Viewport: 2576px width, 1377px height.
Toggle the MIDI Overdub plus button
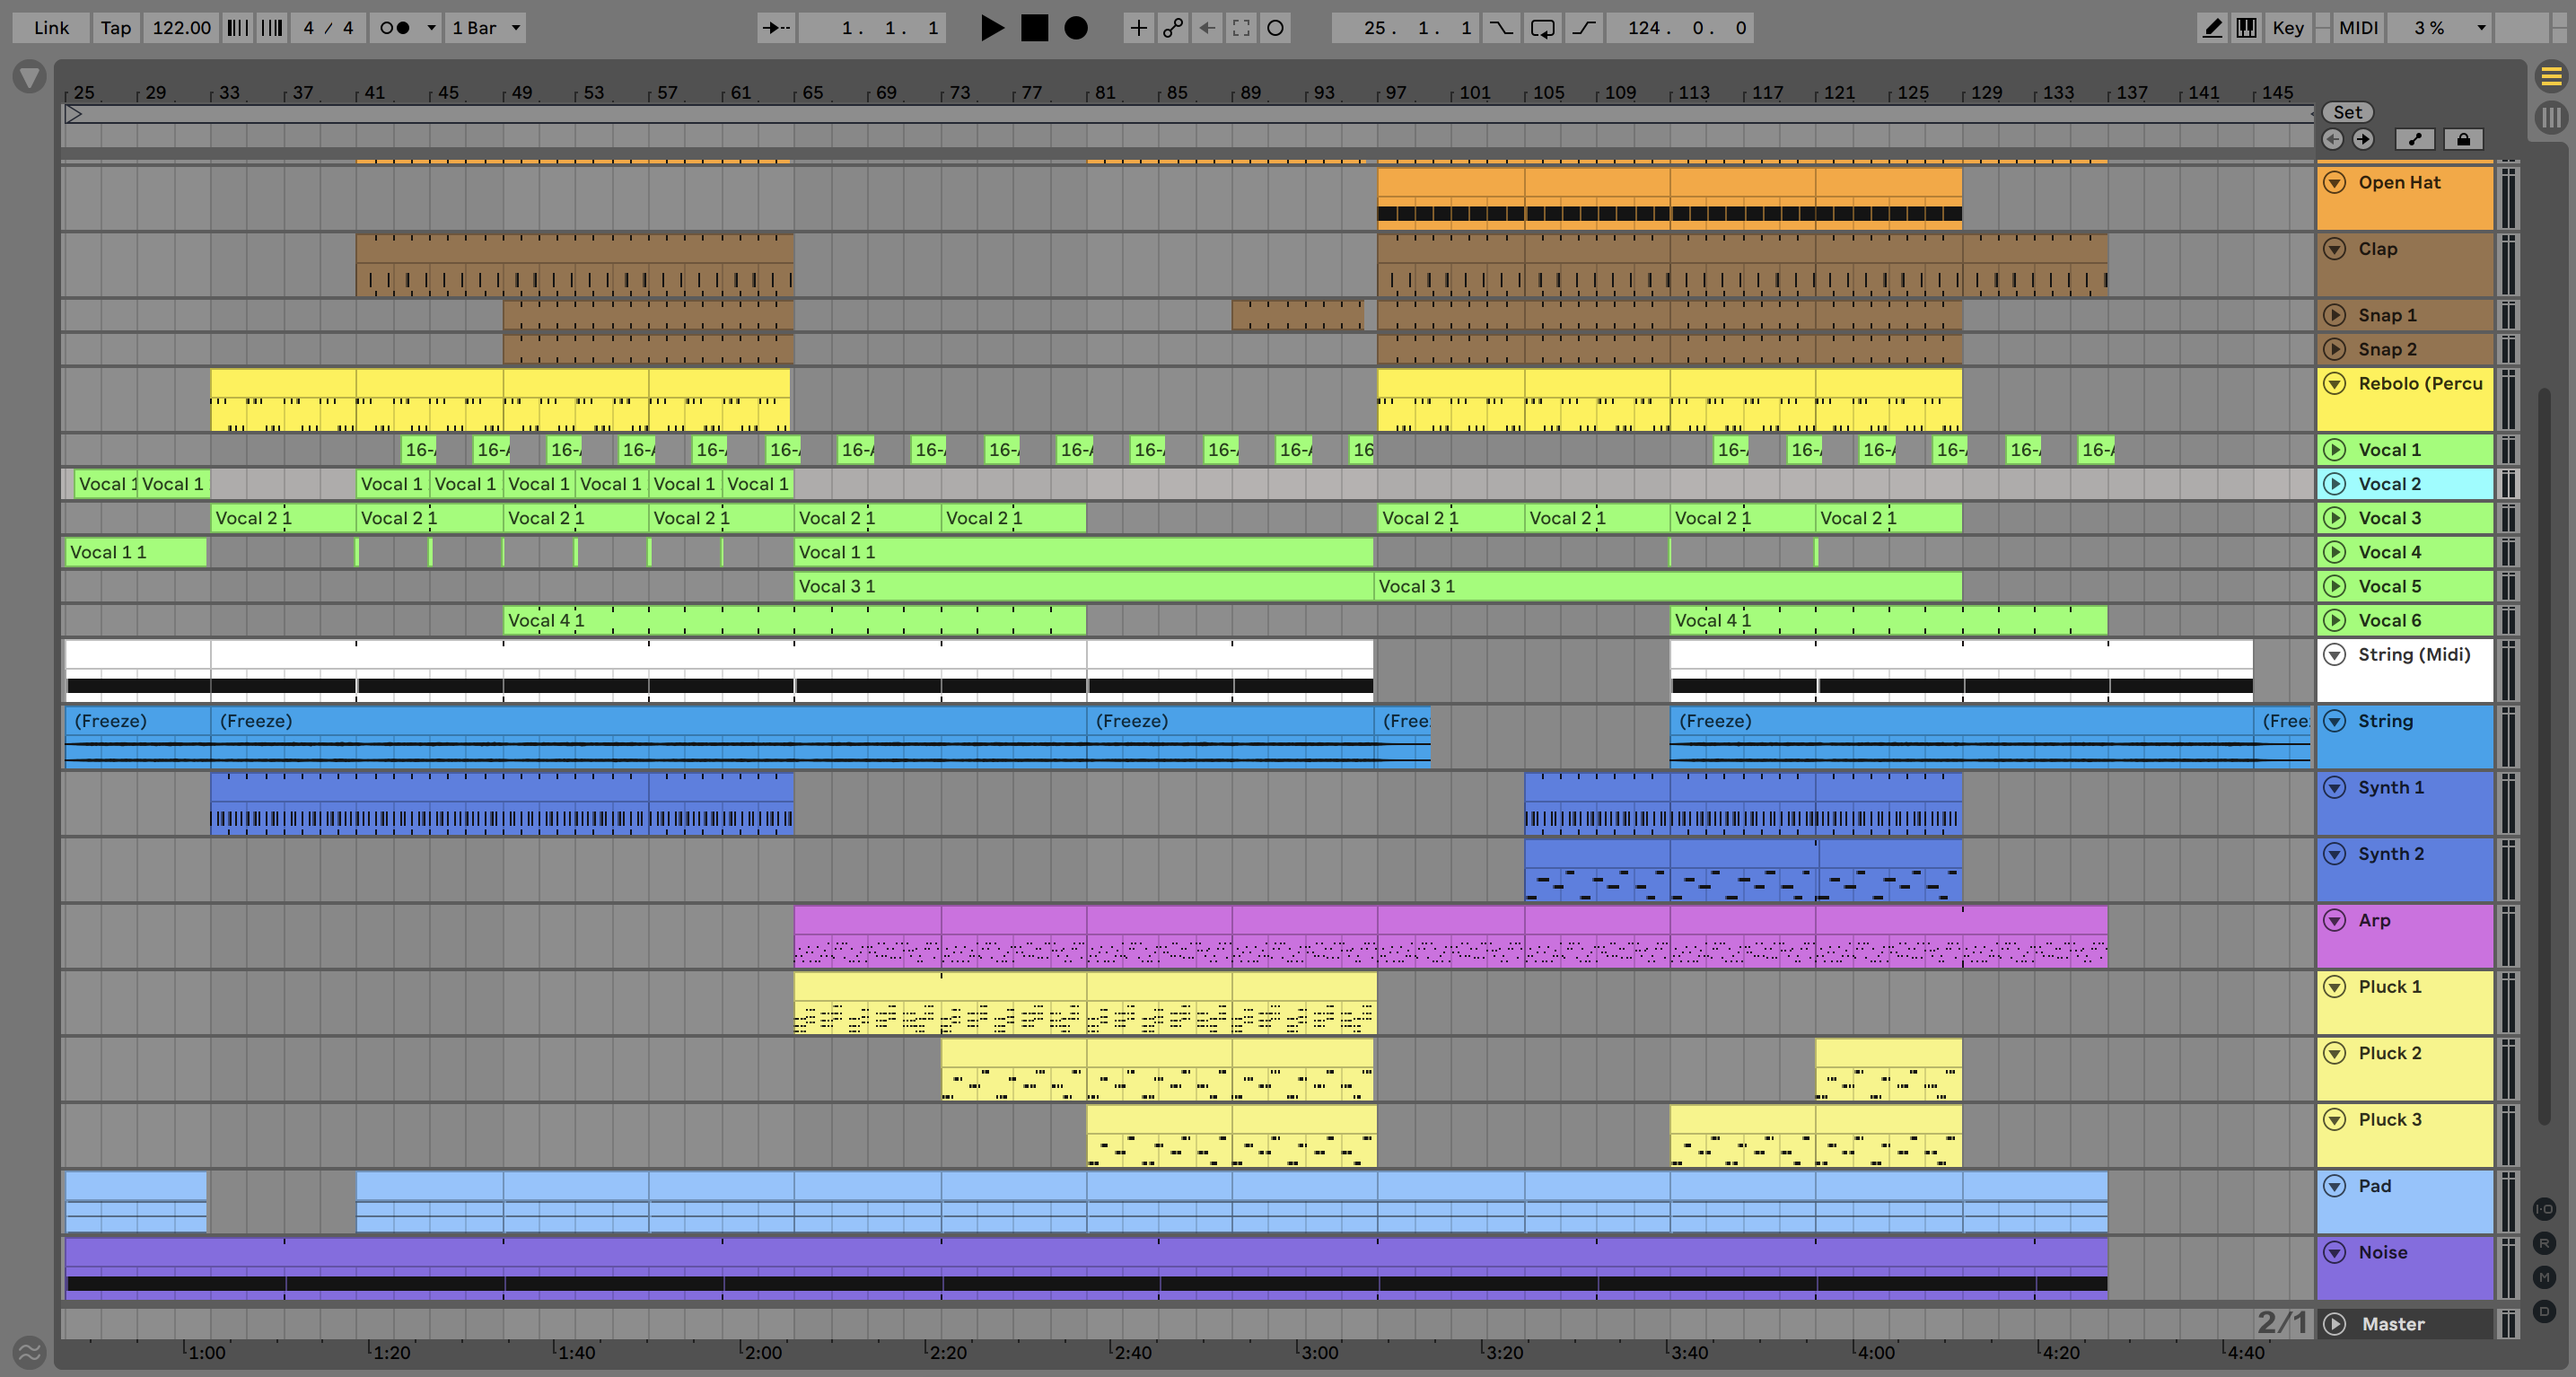(x=1138, y=28)
